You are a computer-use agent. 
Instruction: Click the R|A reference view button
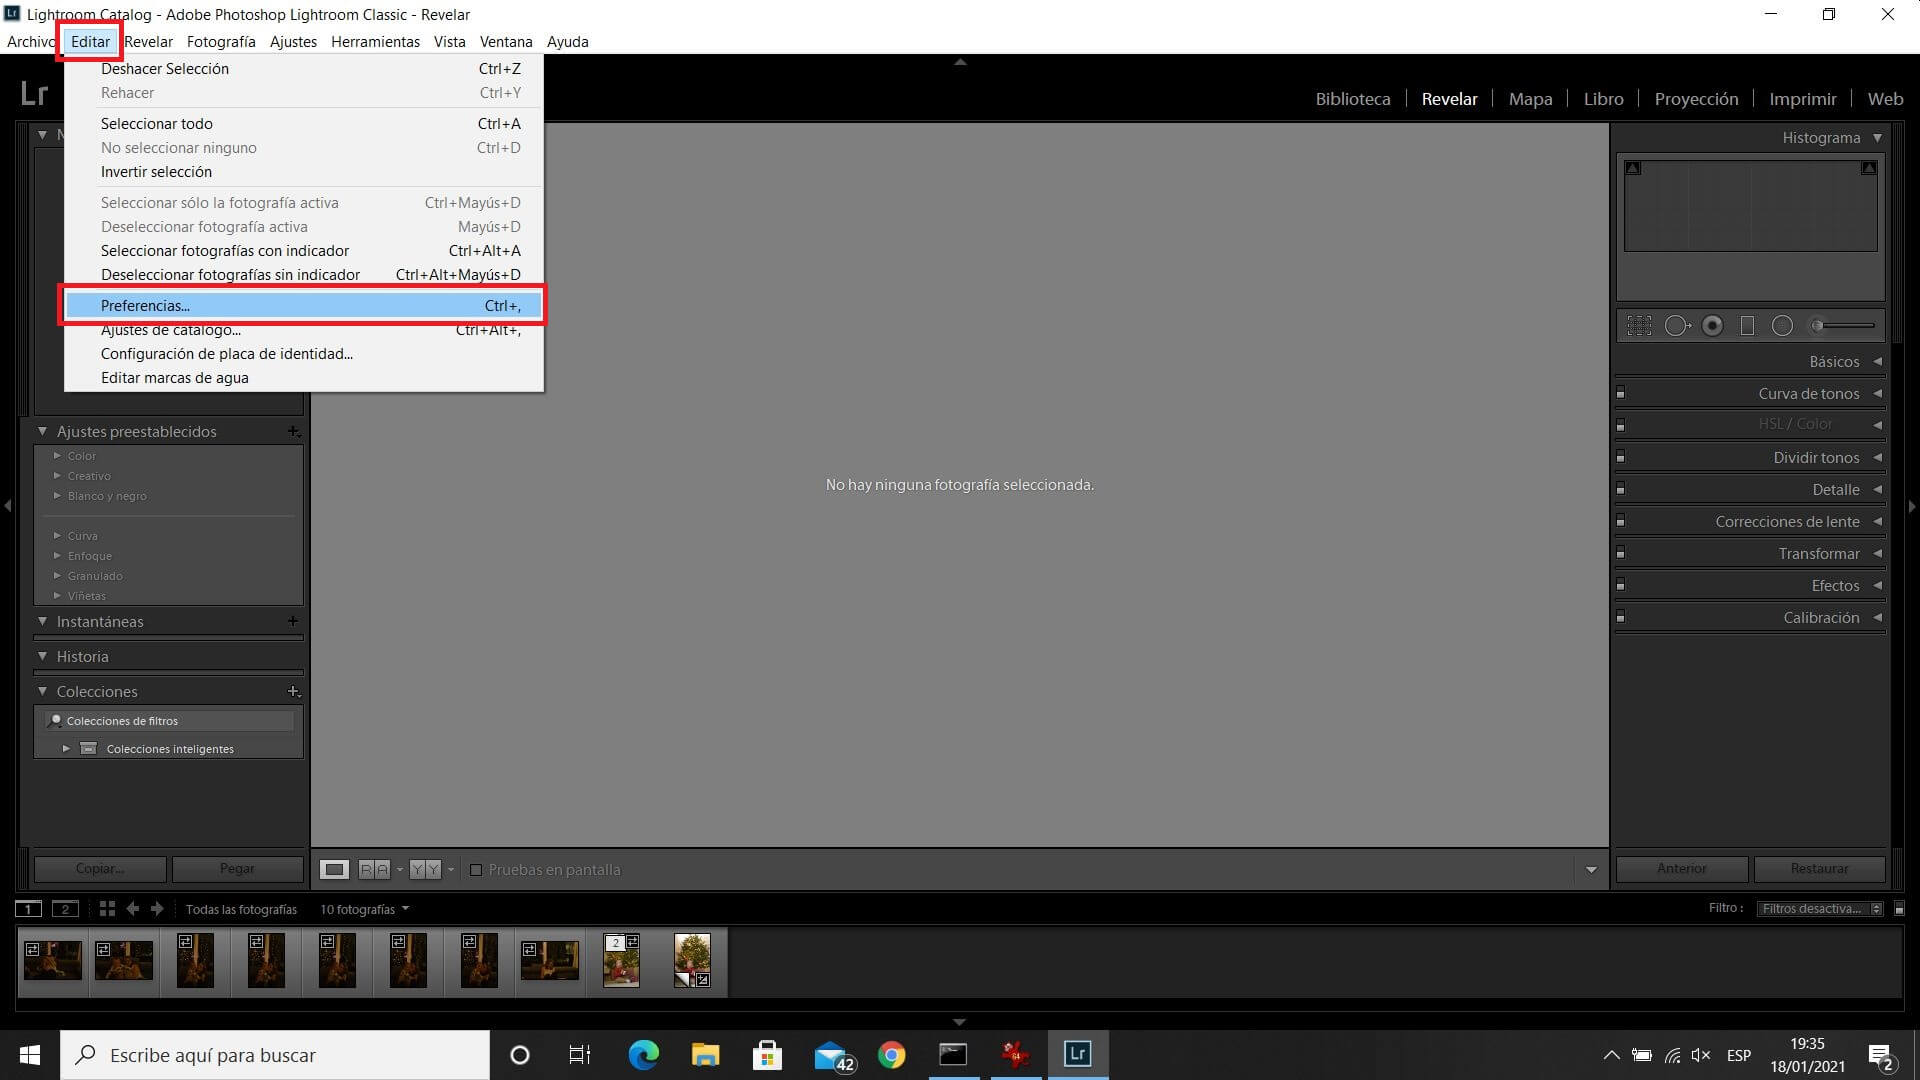tap(374, 869)
